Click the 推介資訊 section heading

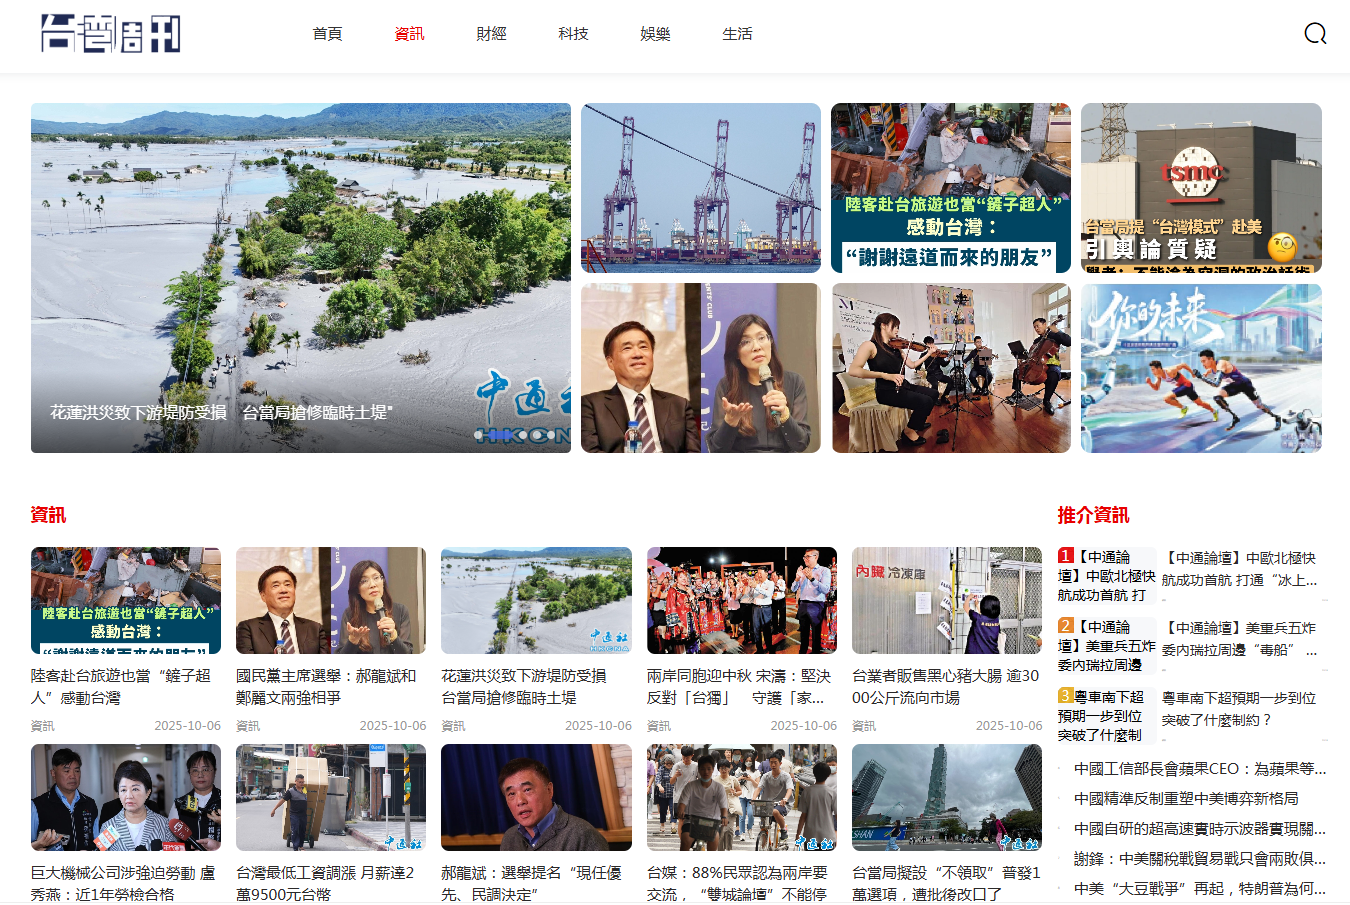pyautogui.click(x=1093, y=515)
